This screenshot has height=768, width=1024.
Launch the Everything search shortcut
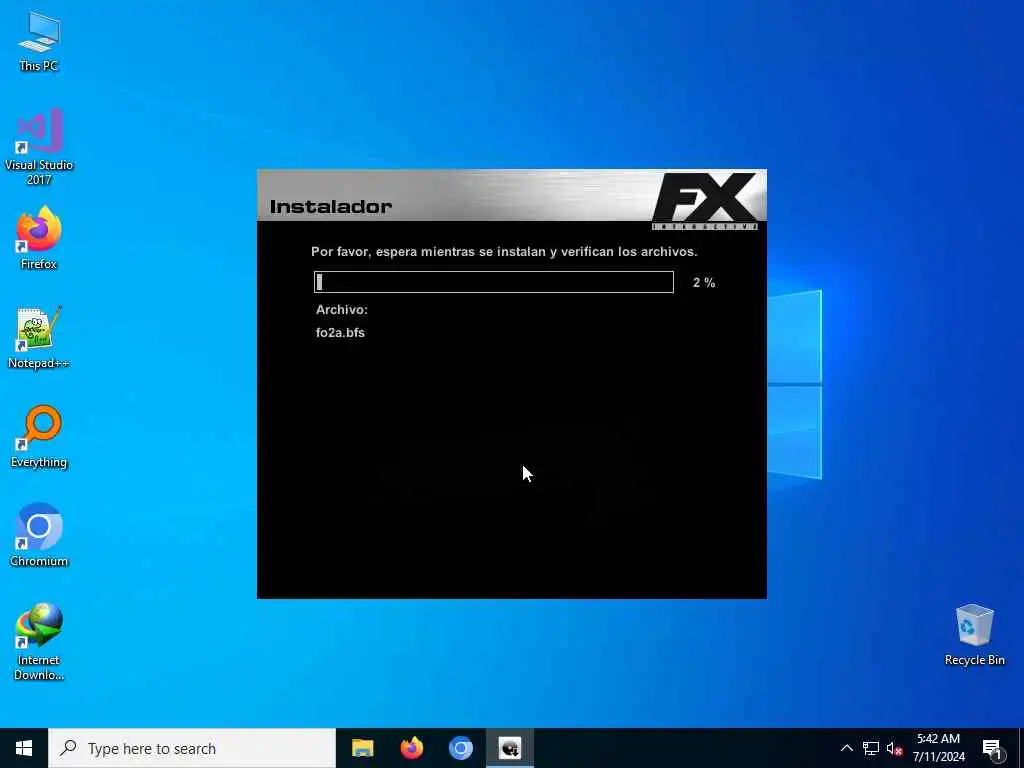tap(39, 436)
